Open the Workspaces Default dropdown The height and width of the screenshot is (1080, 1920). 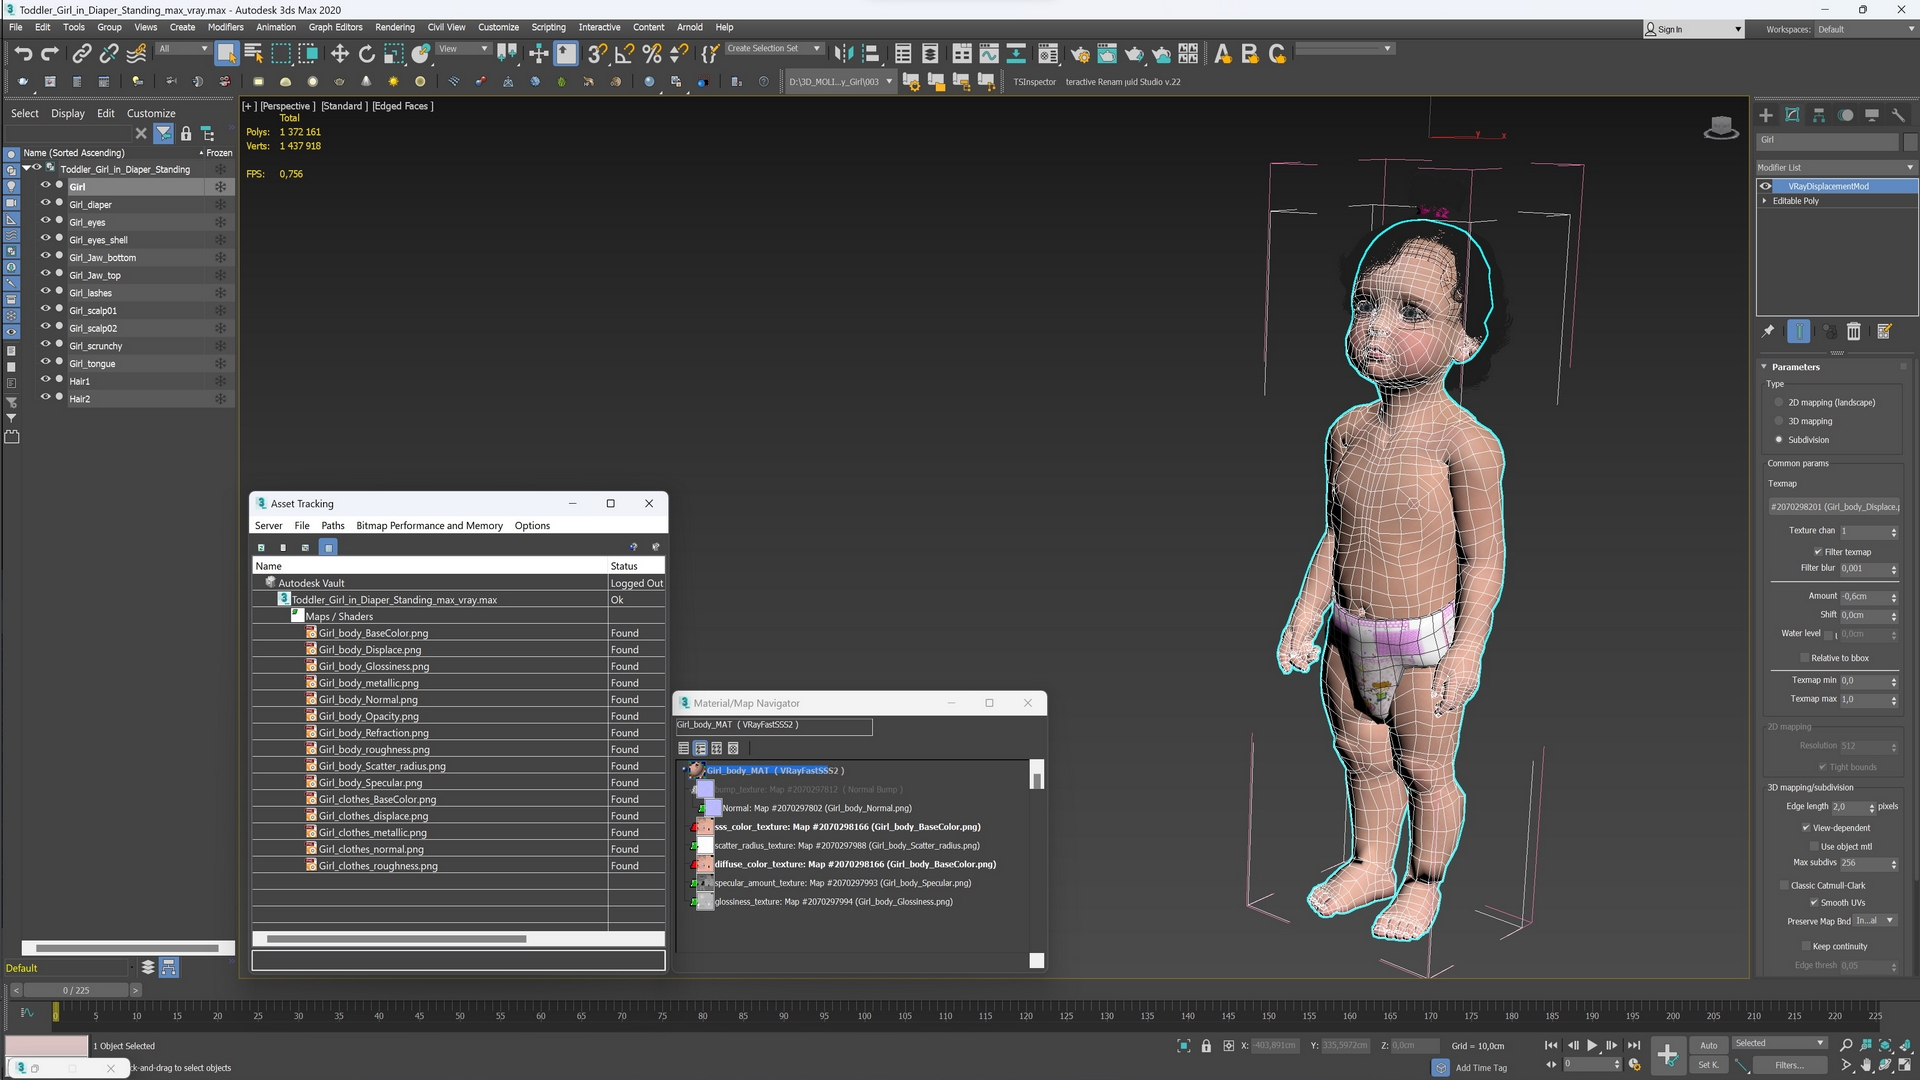[1865, 29]
